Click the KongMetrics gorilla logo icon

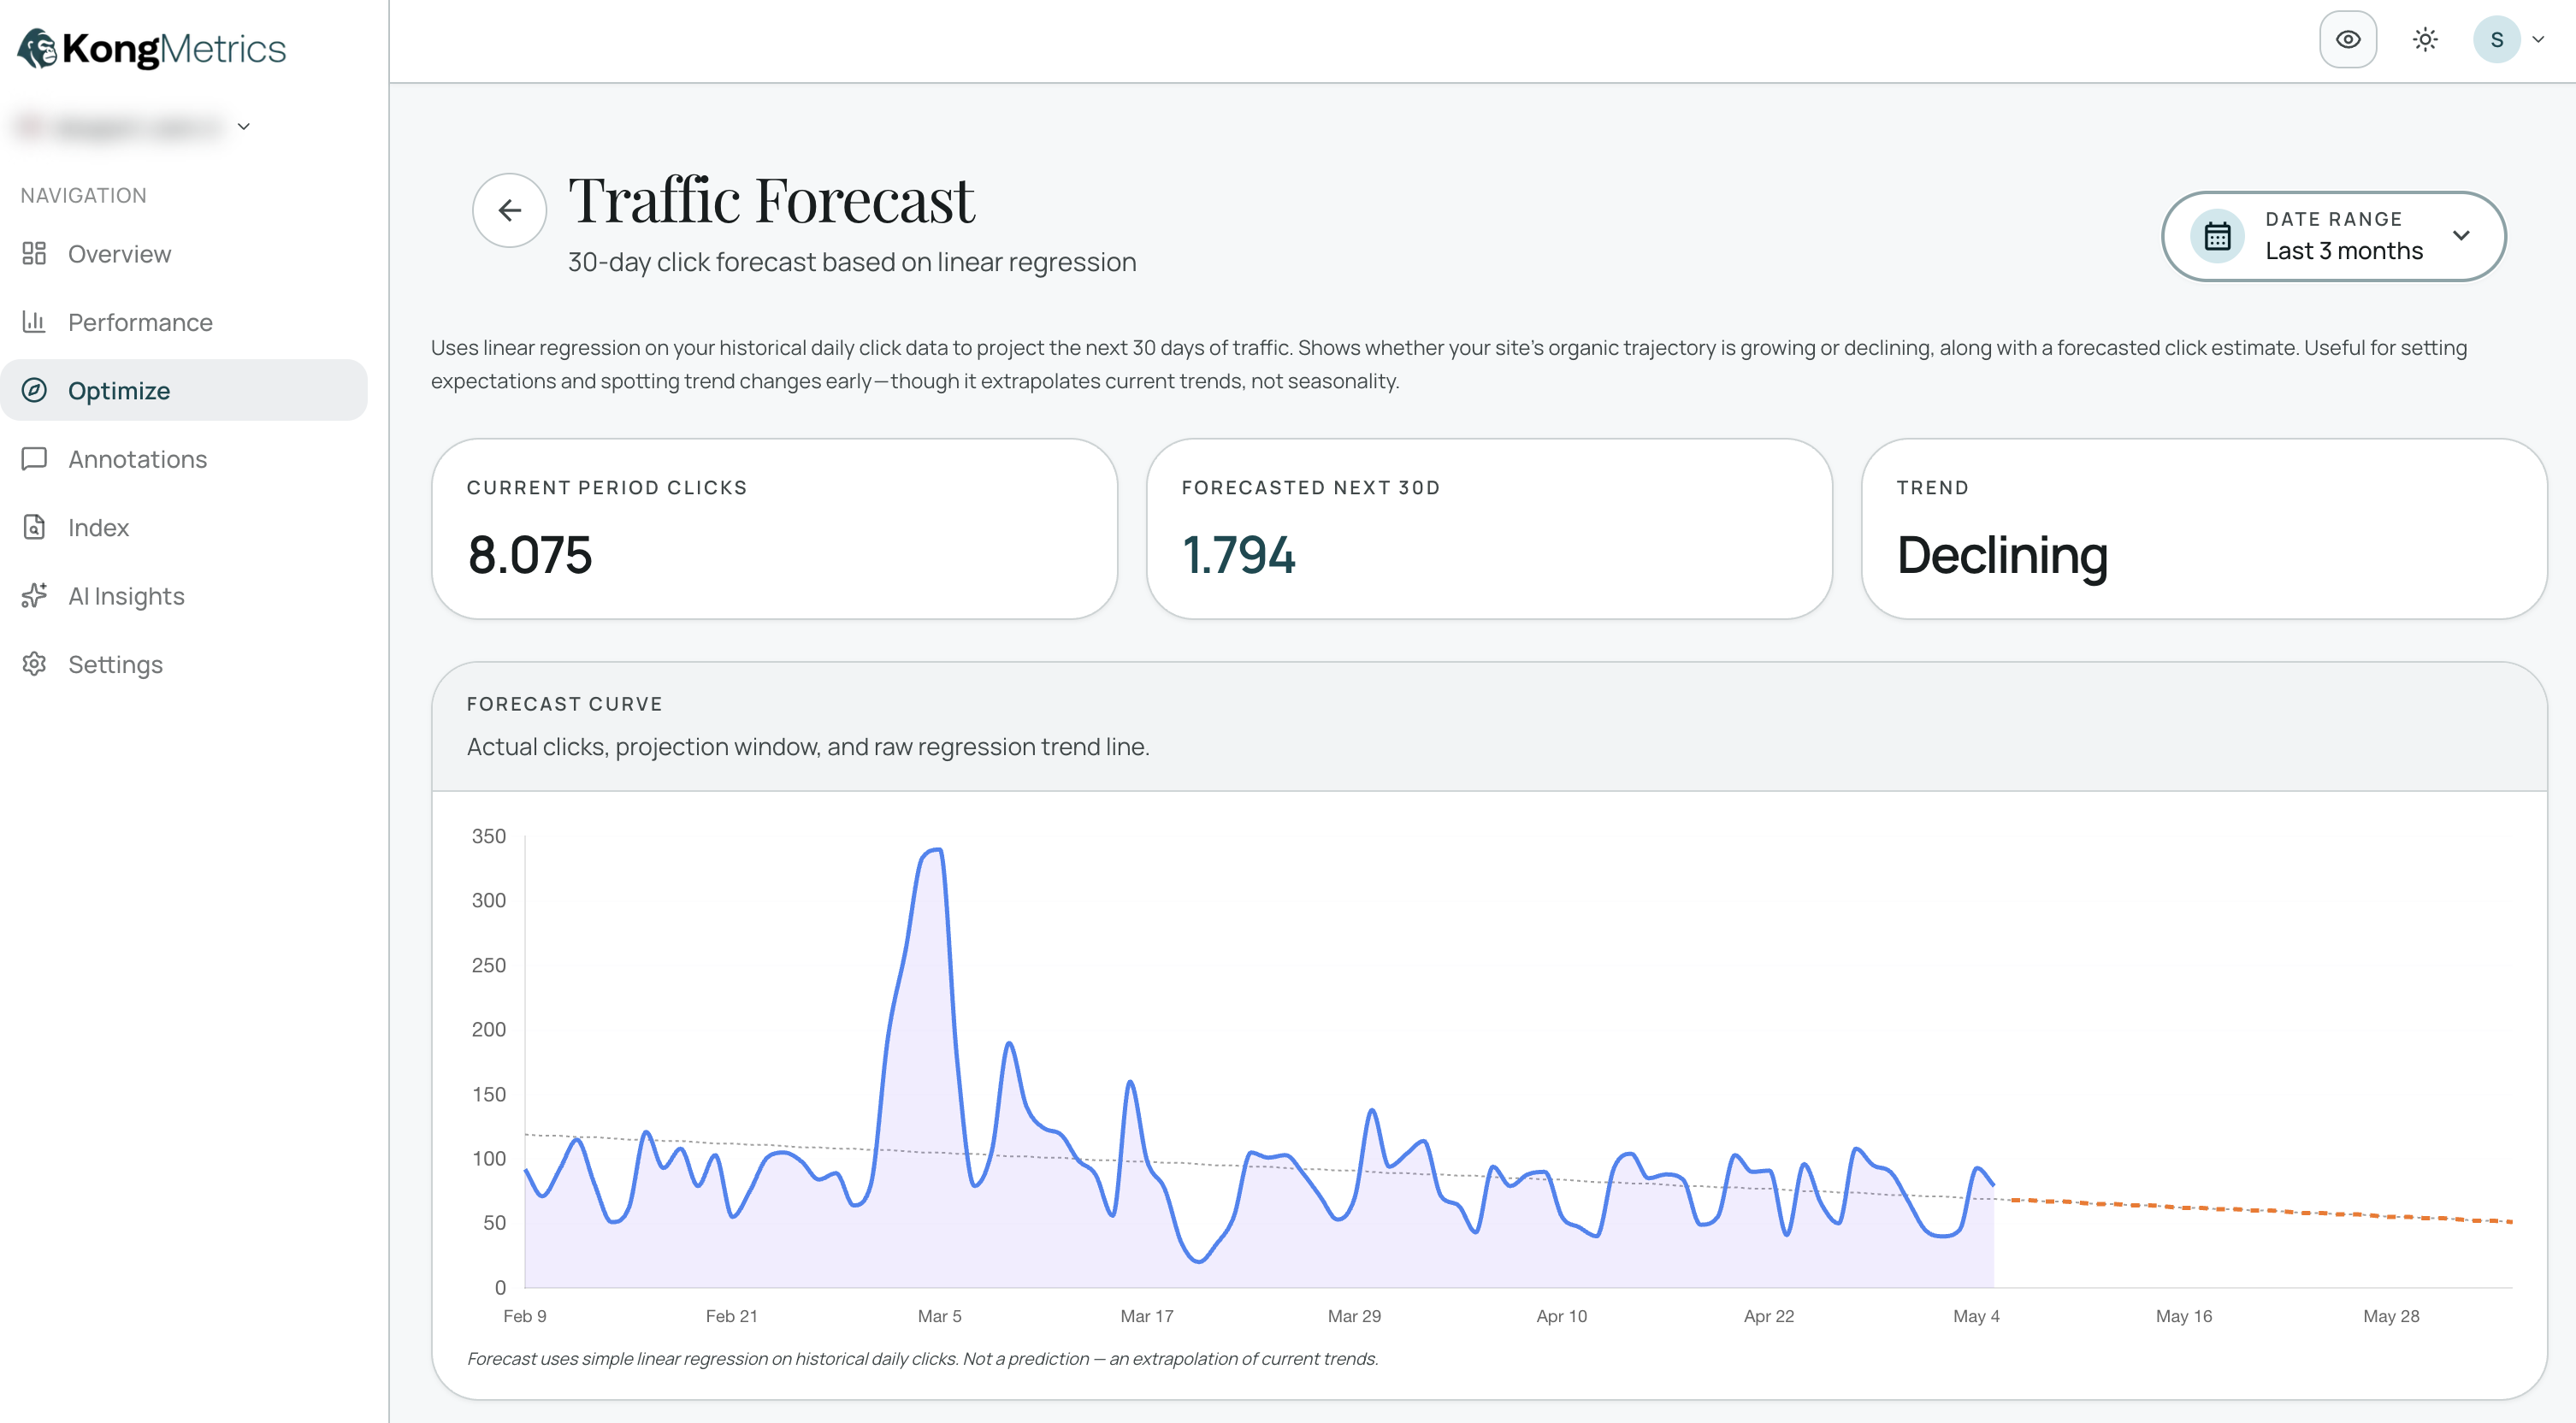point(37,48)
